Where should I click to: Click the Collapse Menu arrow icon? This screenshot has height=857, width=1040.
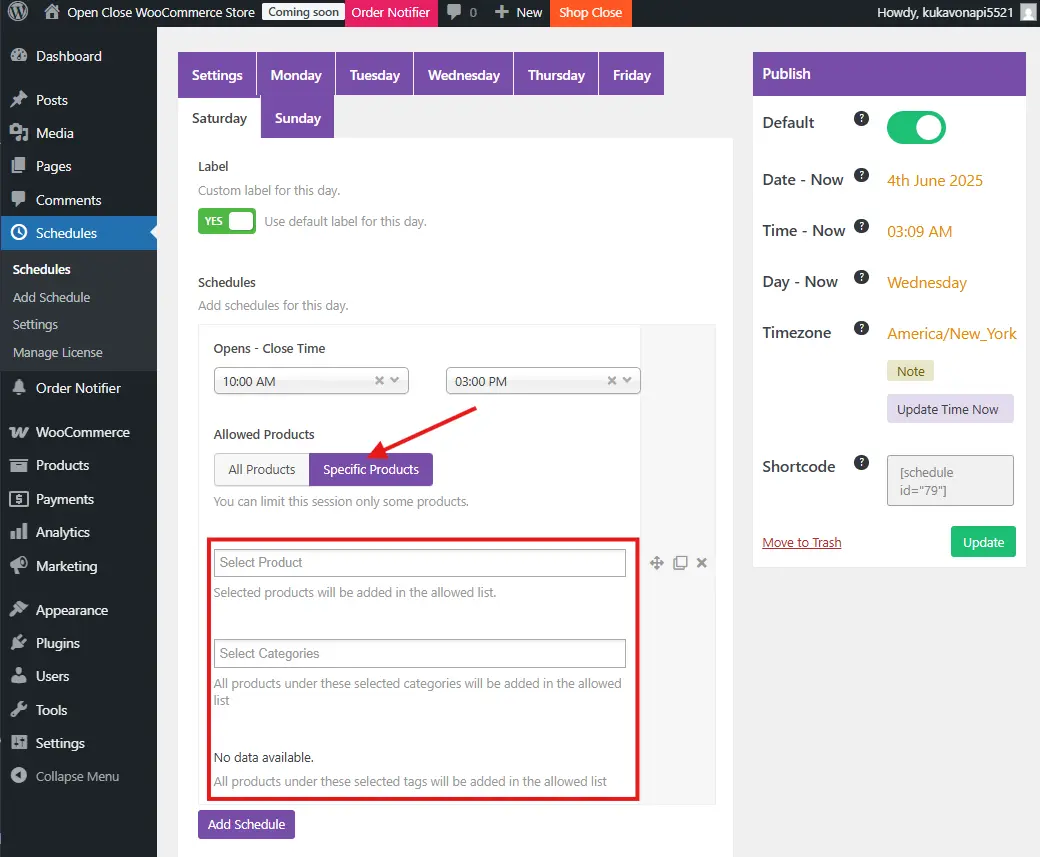(19, 776)
